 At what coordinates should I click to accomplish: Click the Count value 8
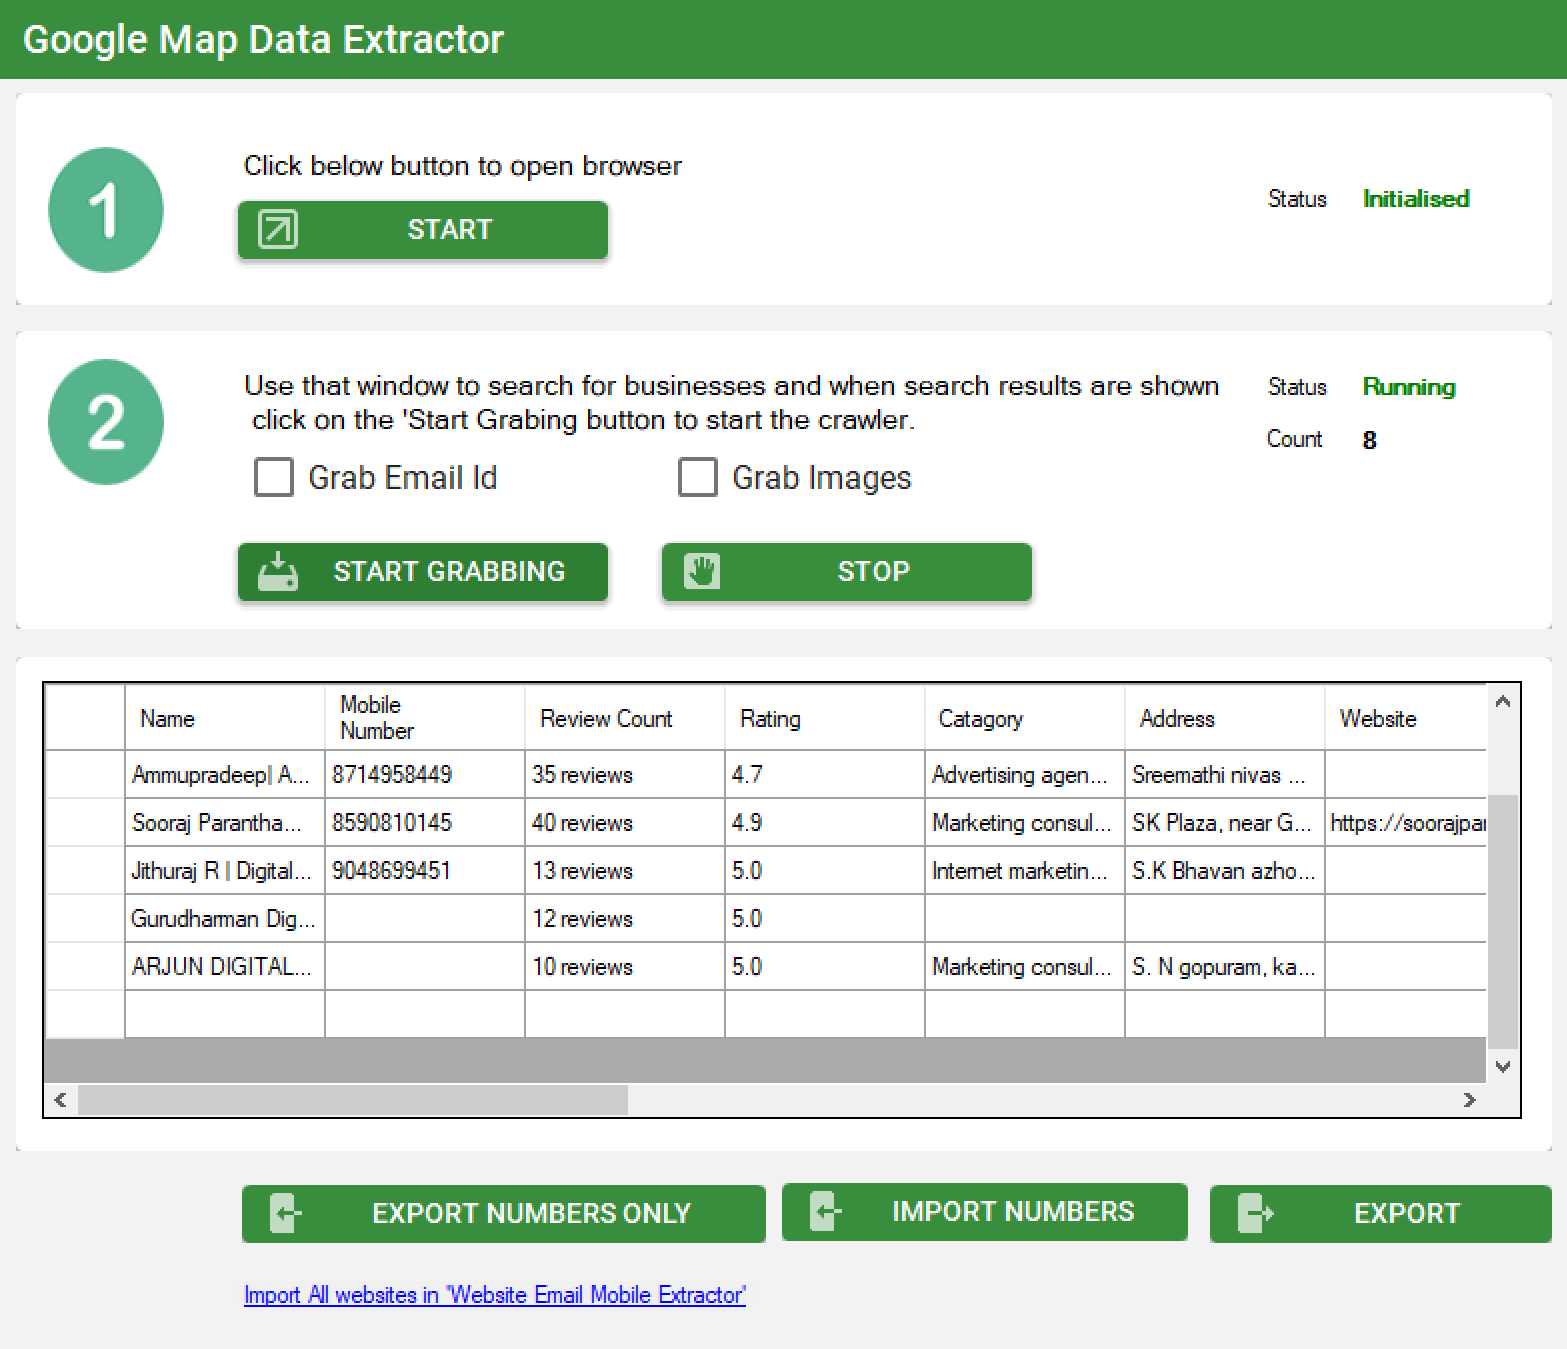(x=1369, y=440)
